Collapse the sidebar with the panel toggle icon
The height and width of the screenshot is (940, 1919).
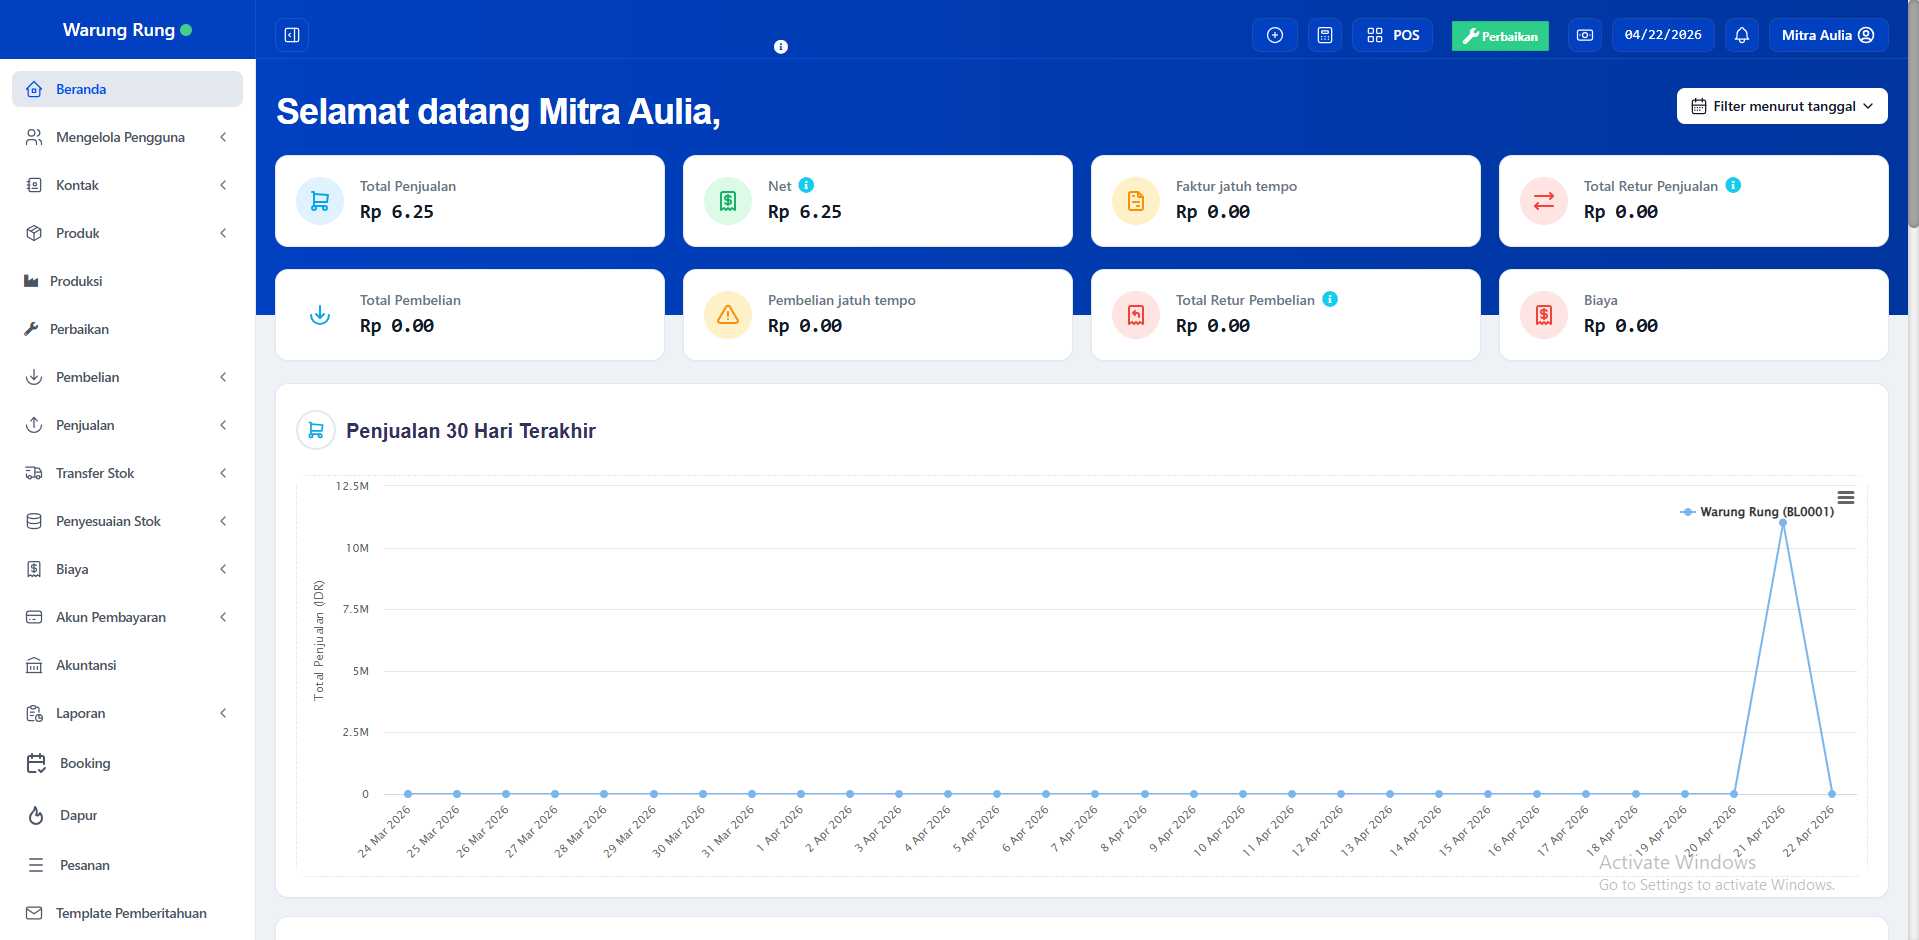point(292,35)
